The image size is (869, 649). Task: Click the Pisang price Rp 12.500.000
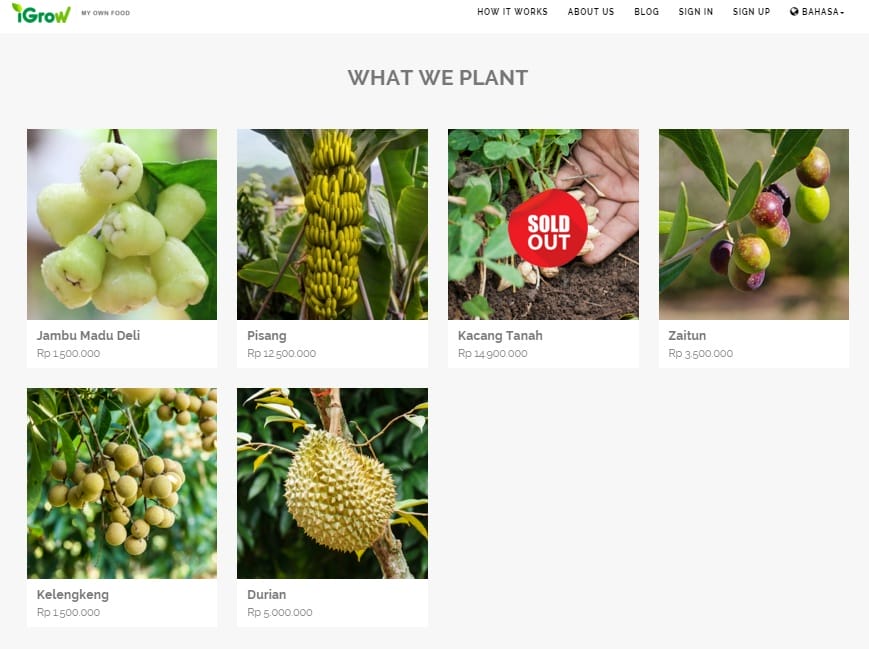282,354
